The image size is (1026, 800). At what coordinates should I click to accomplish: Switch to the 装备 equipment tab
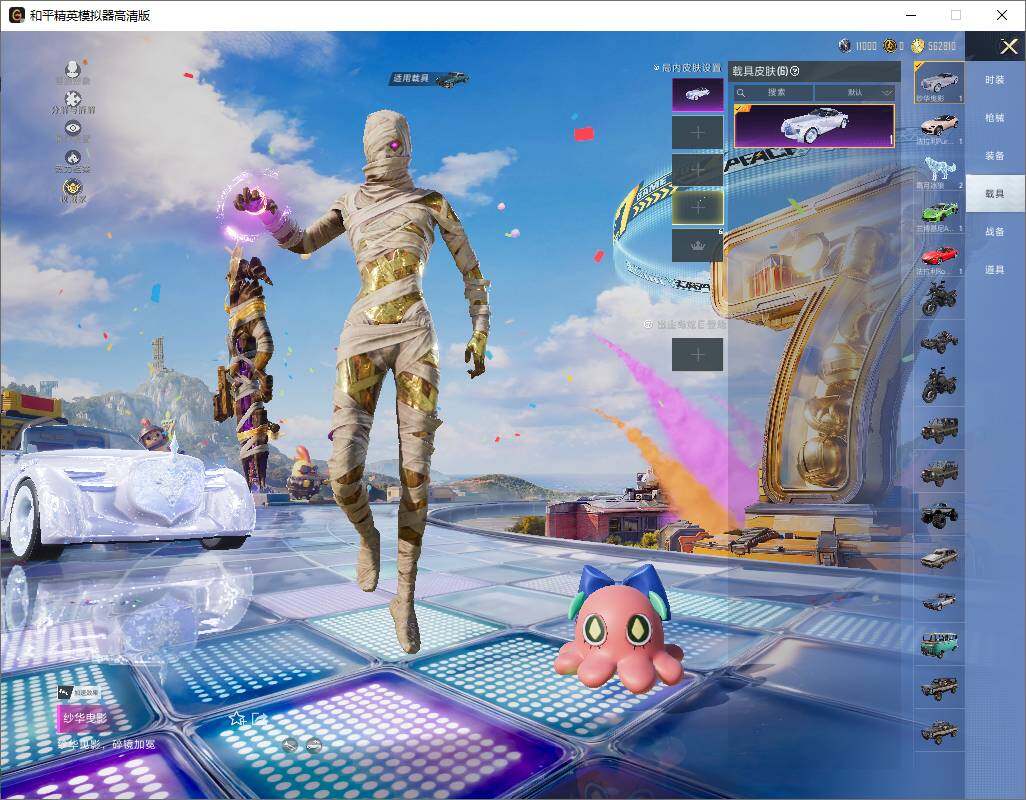[995, 156]
